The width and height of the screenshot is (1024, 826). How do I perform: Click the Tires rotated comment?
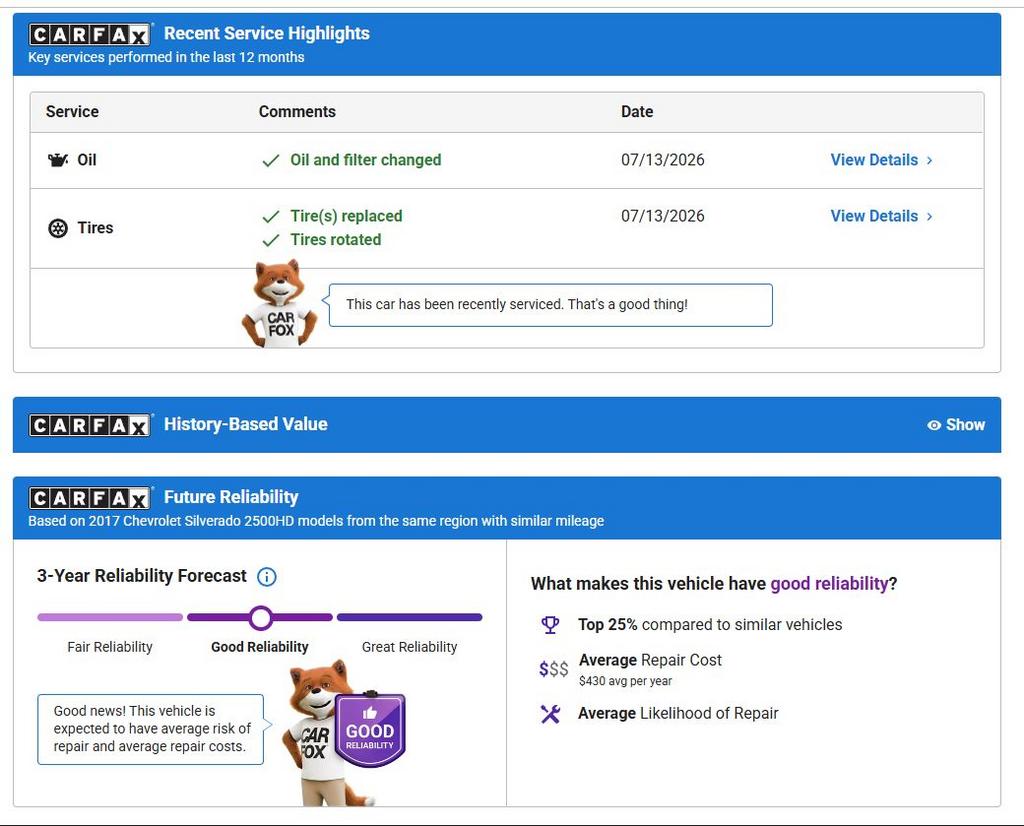pos(336,240)
